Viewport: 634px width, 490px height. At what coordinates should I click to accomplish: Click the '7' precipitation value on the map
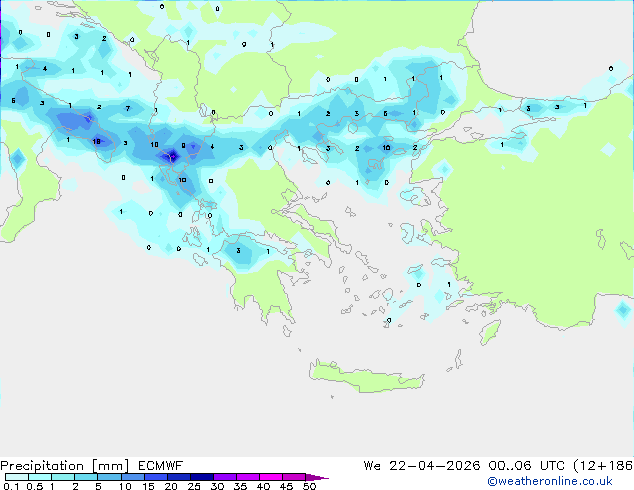(128, 108)
